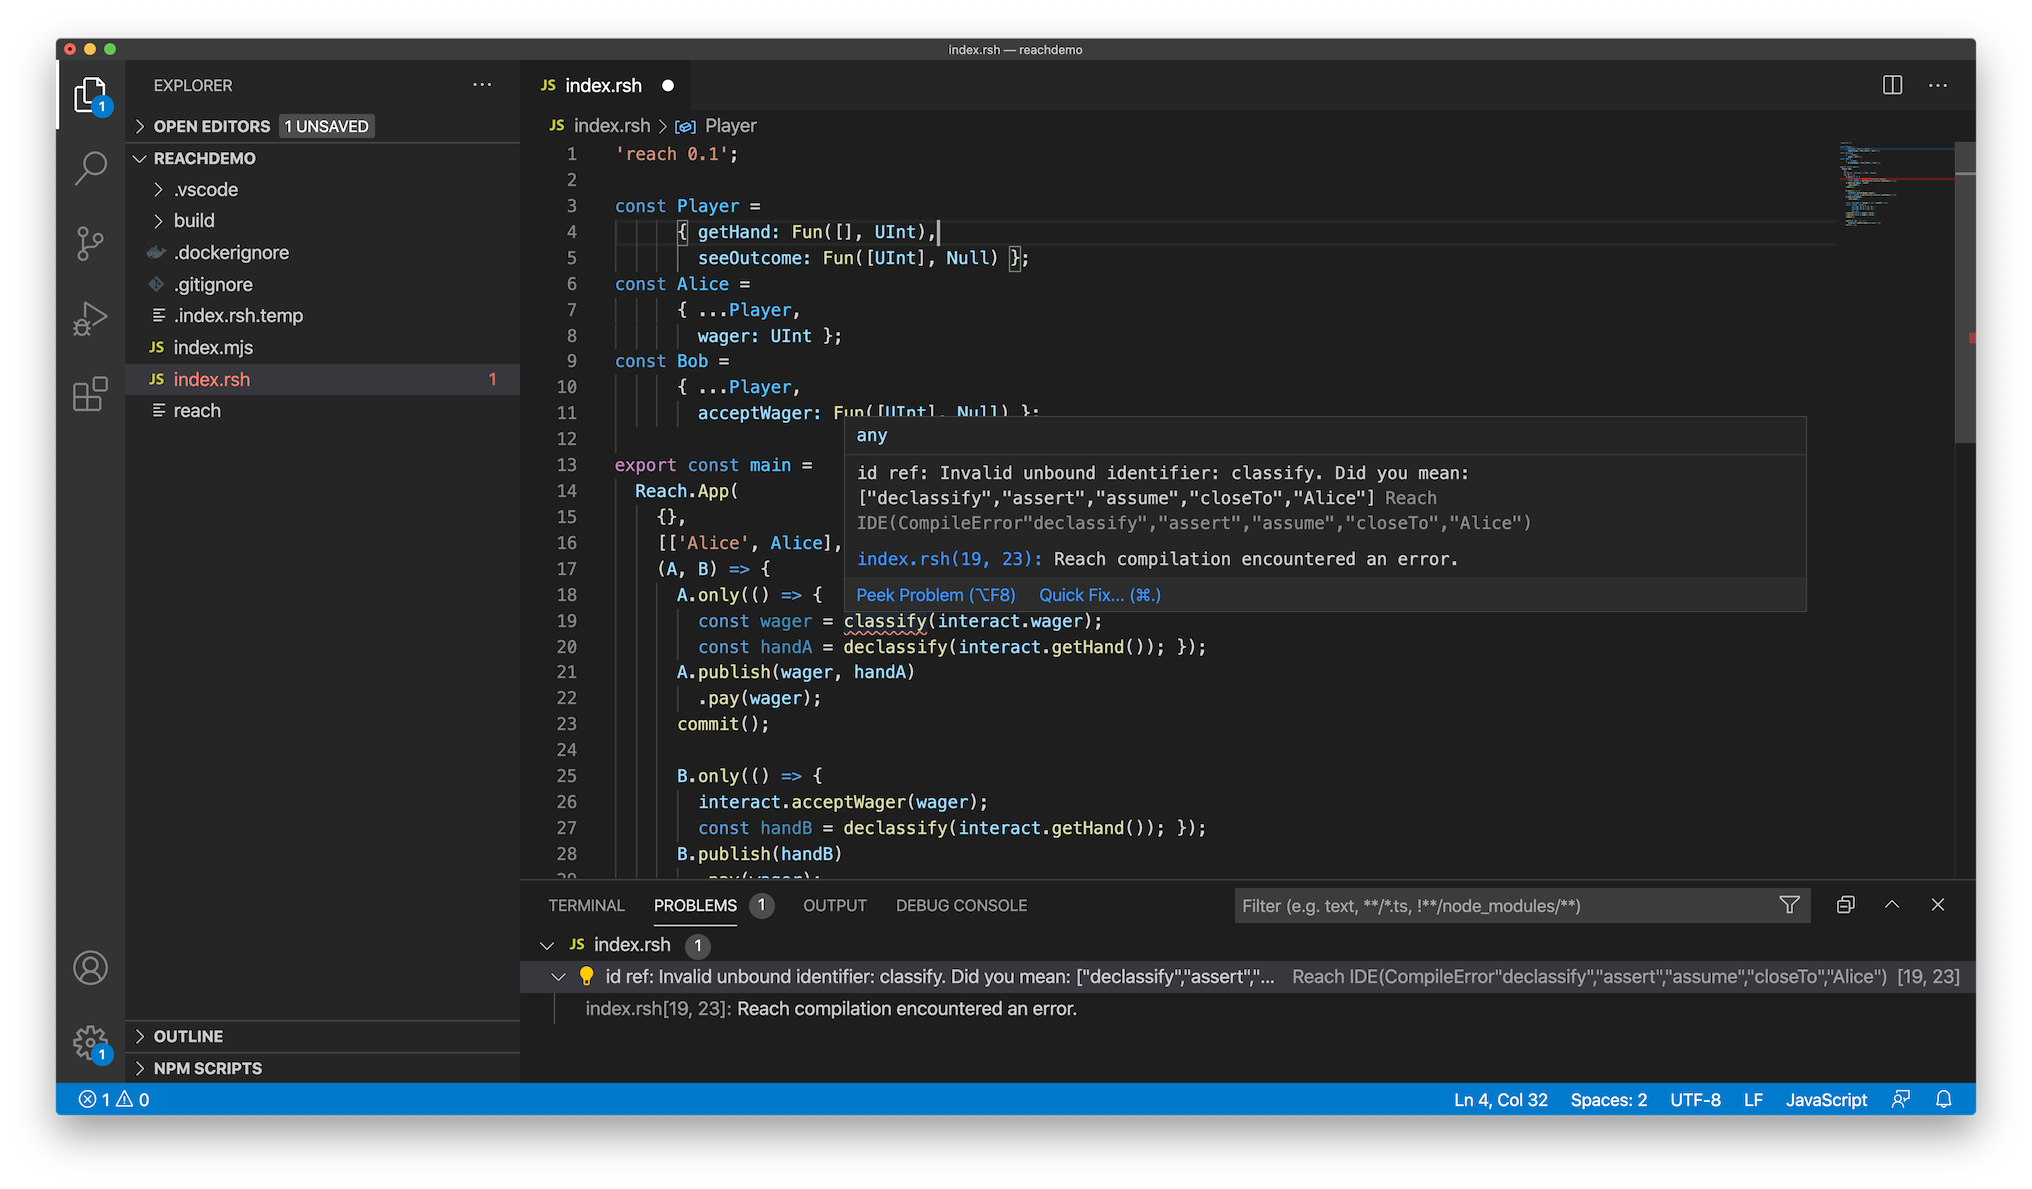Image resolution: width=2032 pixels, height=1189 pixels.
Task: Click line number 25 in gutter
Action: pyautogui.click(x=566, y=775)
